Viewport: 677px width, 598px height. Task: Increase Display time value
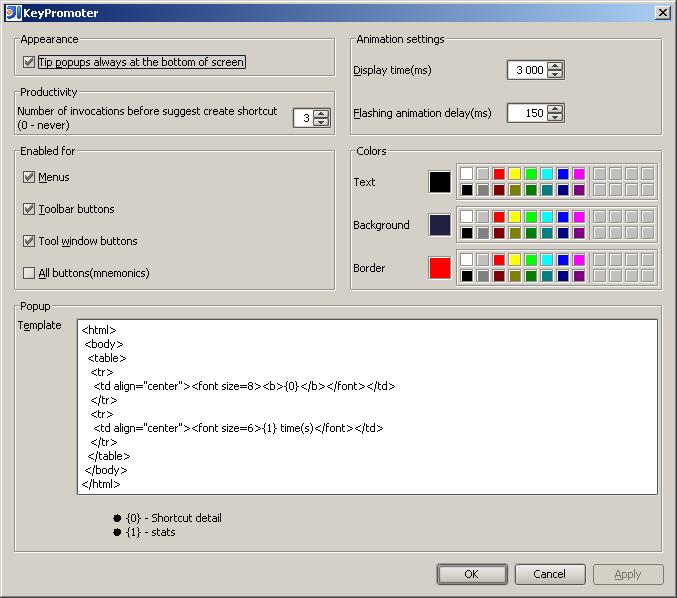(x=555, y=66)
